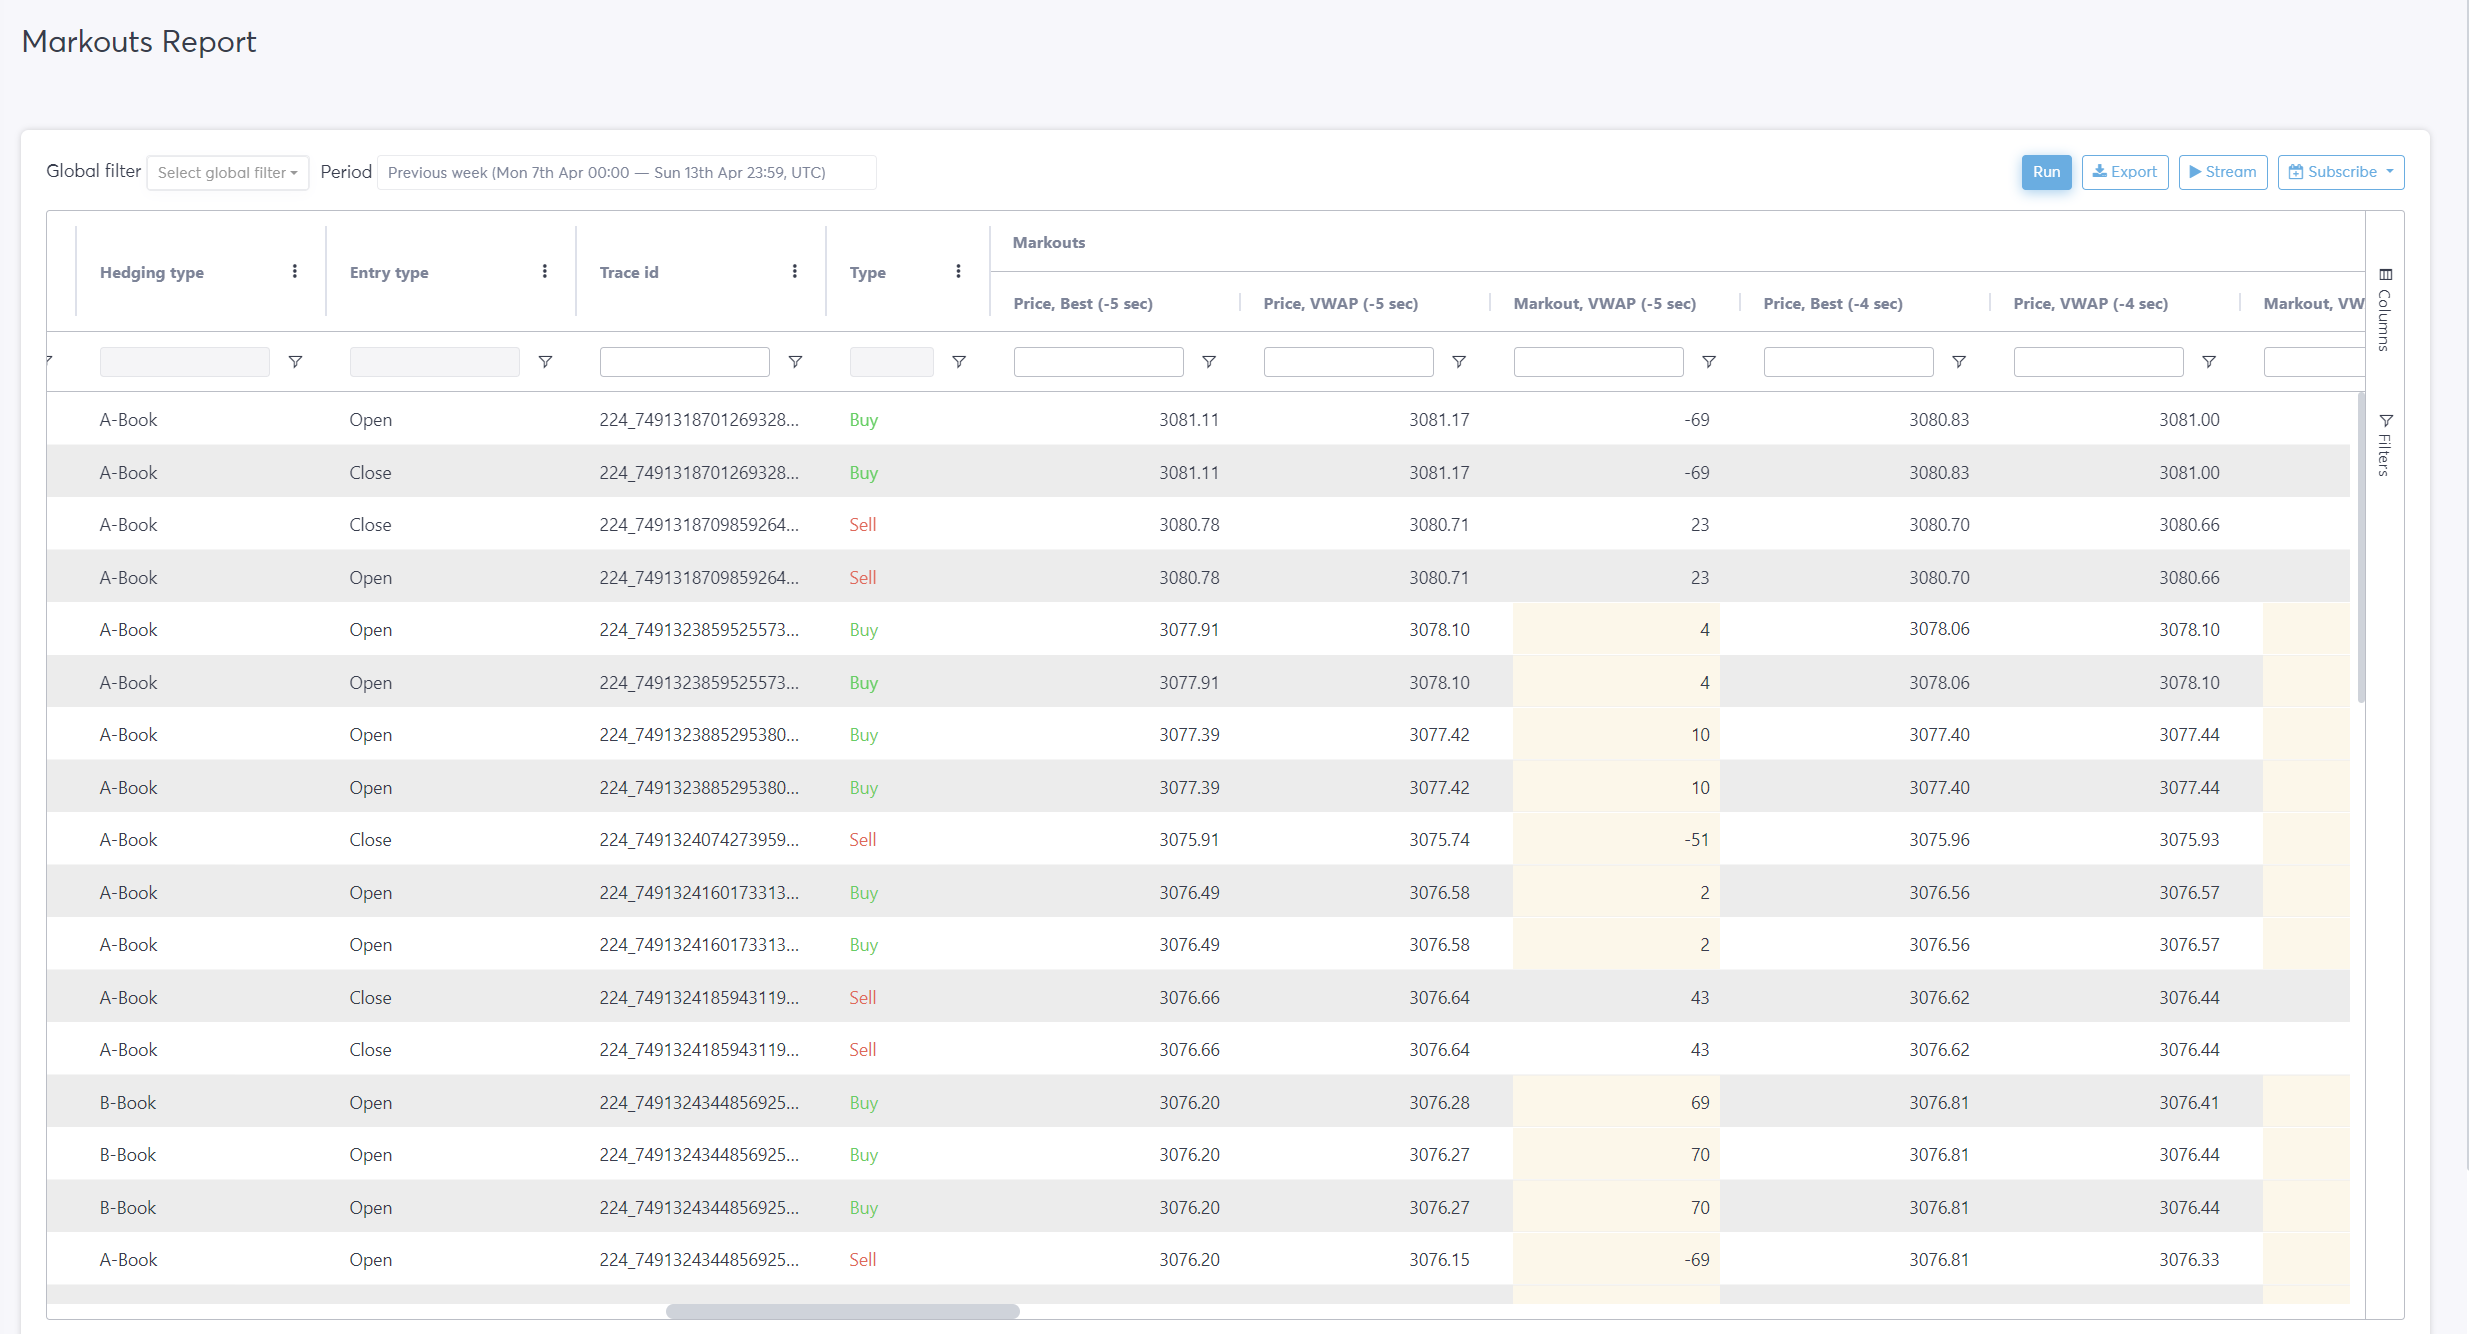
Task: Open Entry type column menu icon
Action: click(545, 272)
